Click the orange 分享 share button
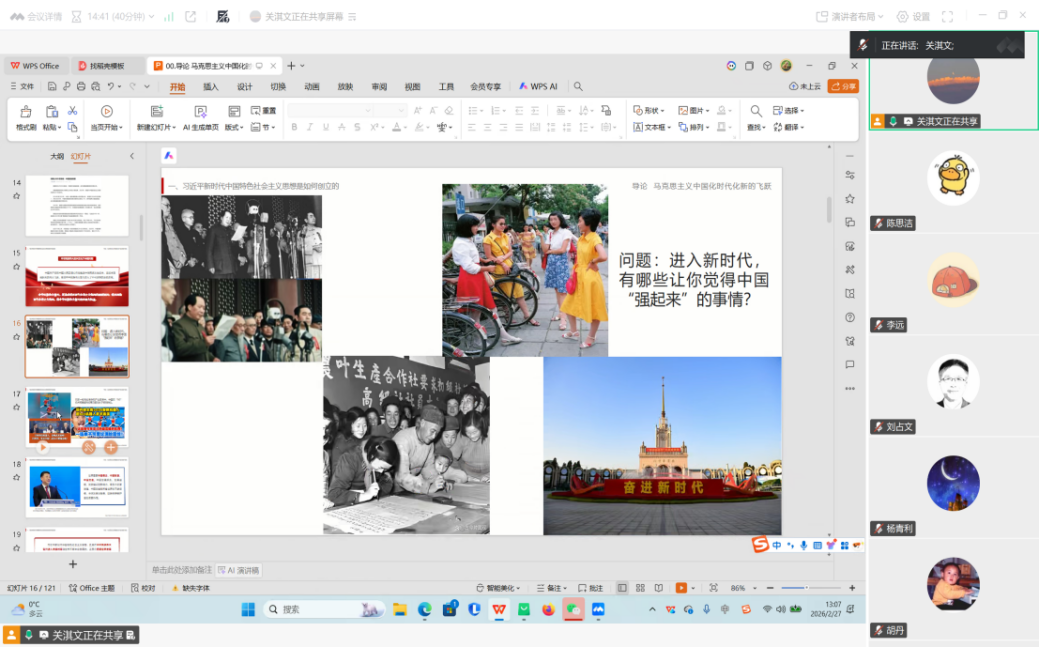 843,87
